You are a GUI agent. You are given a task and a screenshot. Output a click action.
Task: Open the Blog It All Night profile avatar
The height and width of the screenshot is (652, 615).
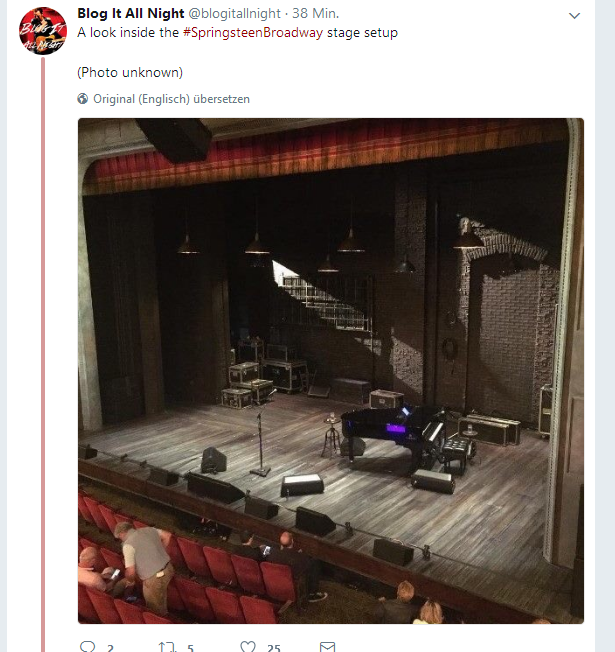pyautogui.click(x=42, y=31)
